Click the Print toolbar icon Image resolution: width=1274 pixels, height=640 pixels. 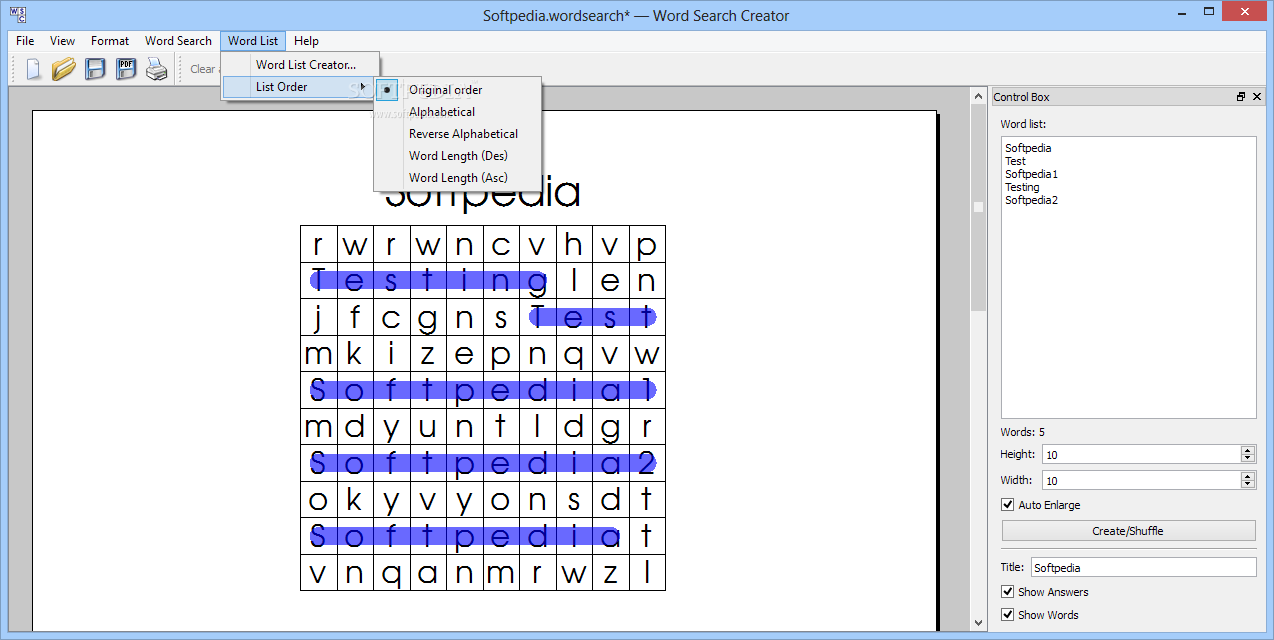click(x=157, y=69)
